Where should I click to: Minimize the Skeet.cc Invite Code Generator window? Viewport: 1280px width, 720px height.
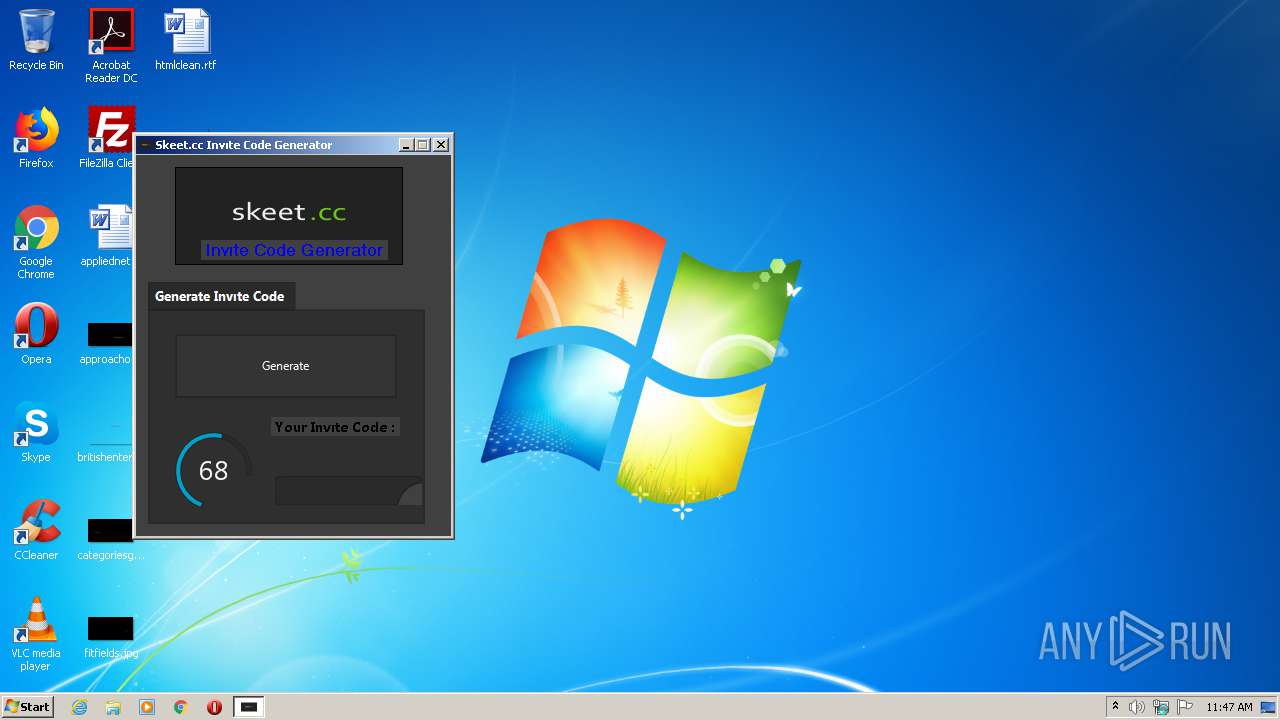click(406, 145)
